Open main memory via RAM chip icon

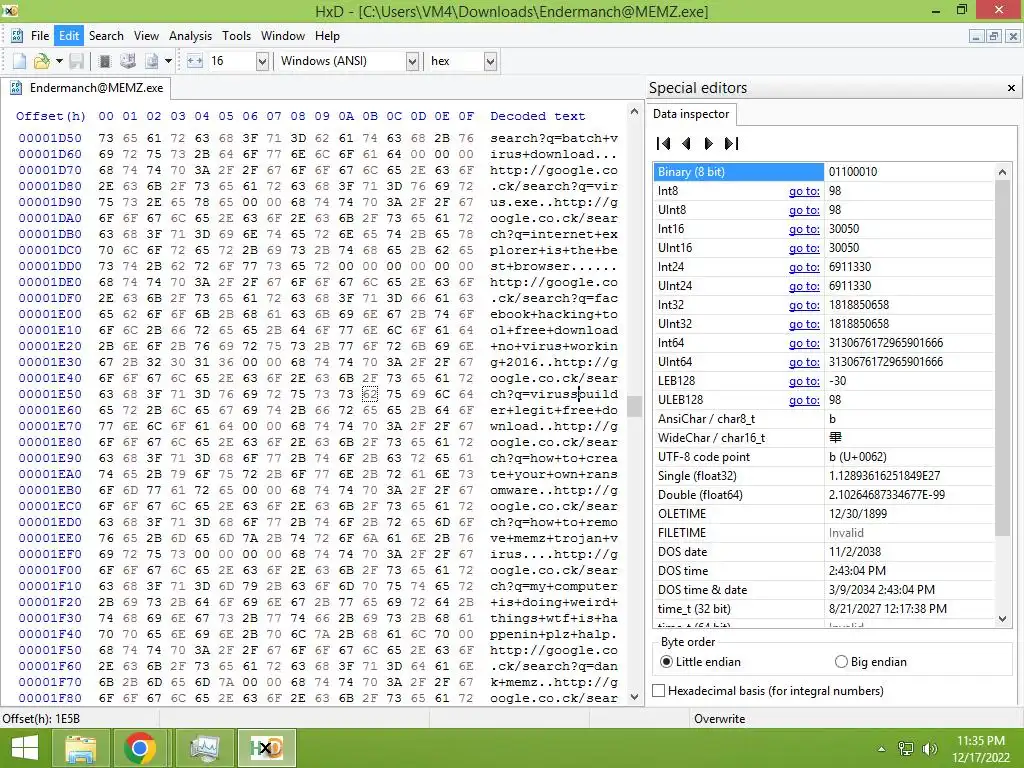coord(104,61)
